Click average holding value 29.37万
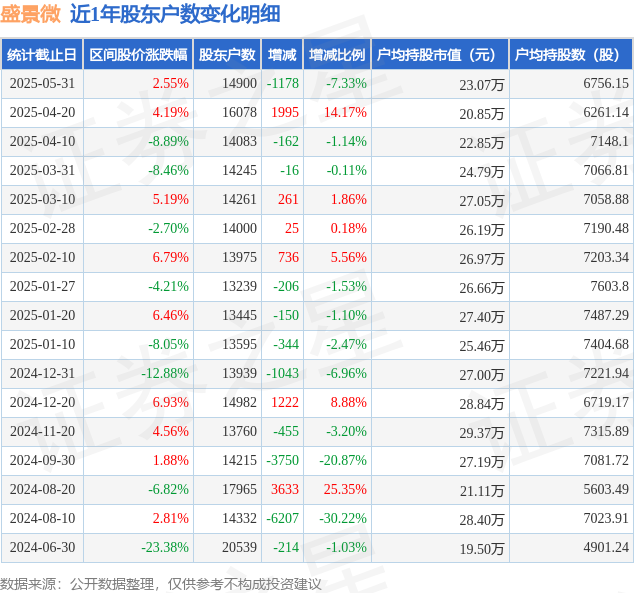Viewport: 634px width, 593px height. tap(482, 433)
